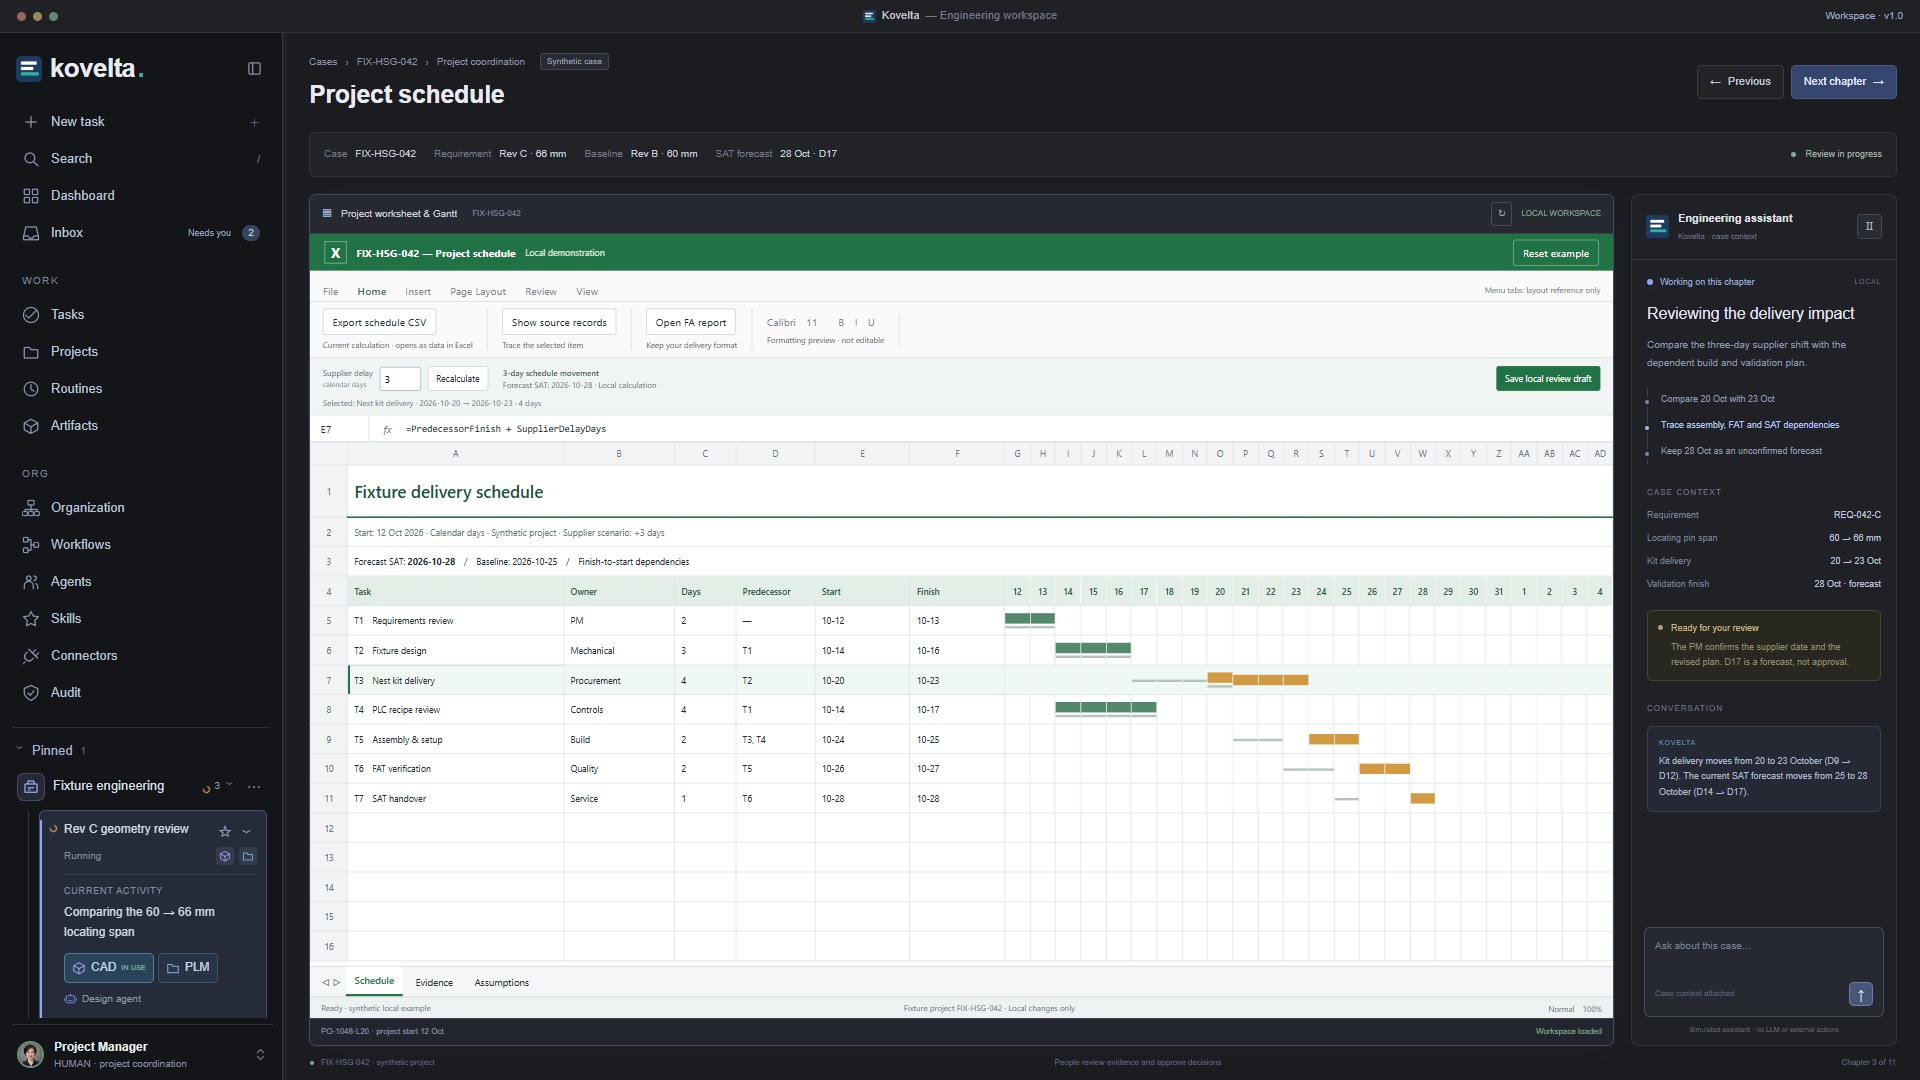
Task: Star the Rev C geometry review task
Action: pyautogui.click(x=225, y=831)
